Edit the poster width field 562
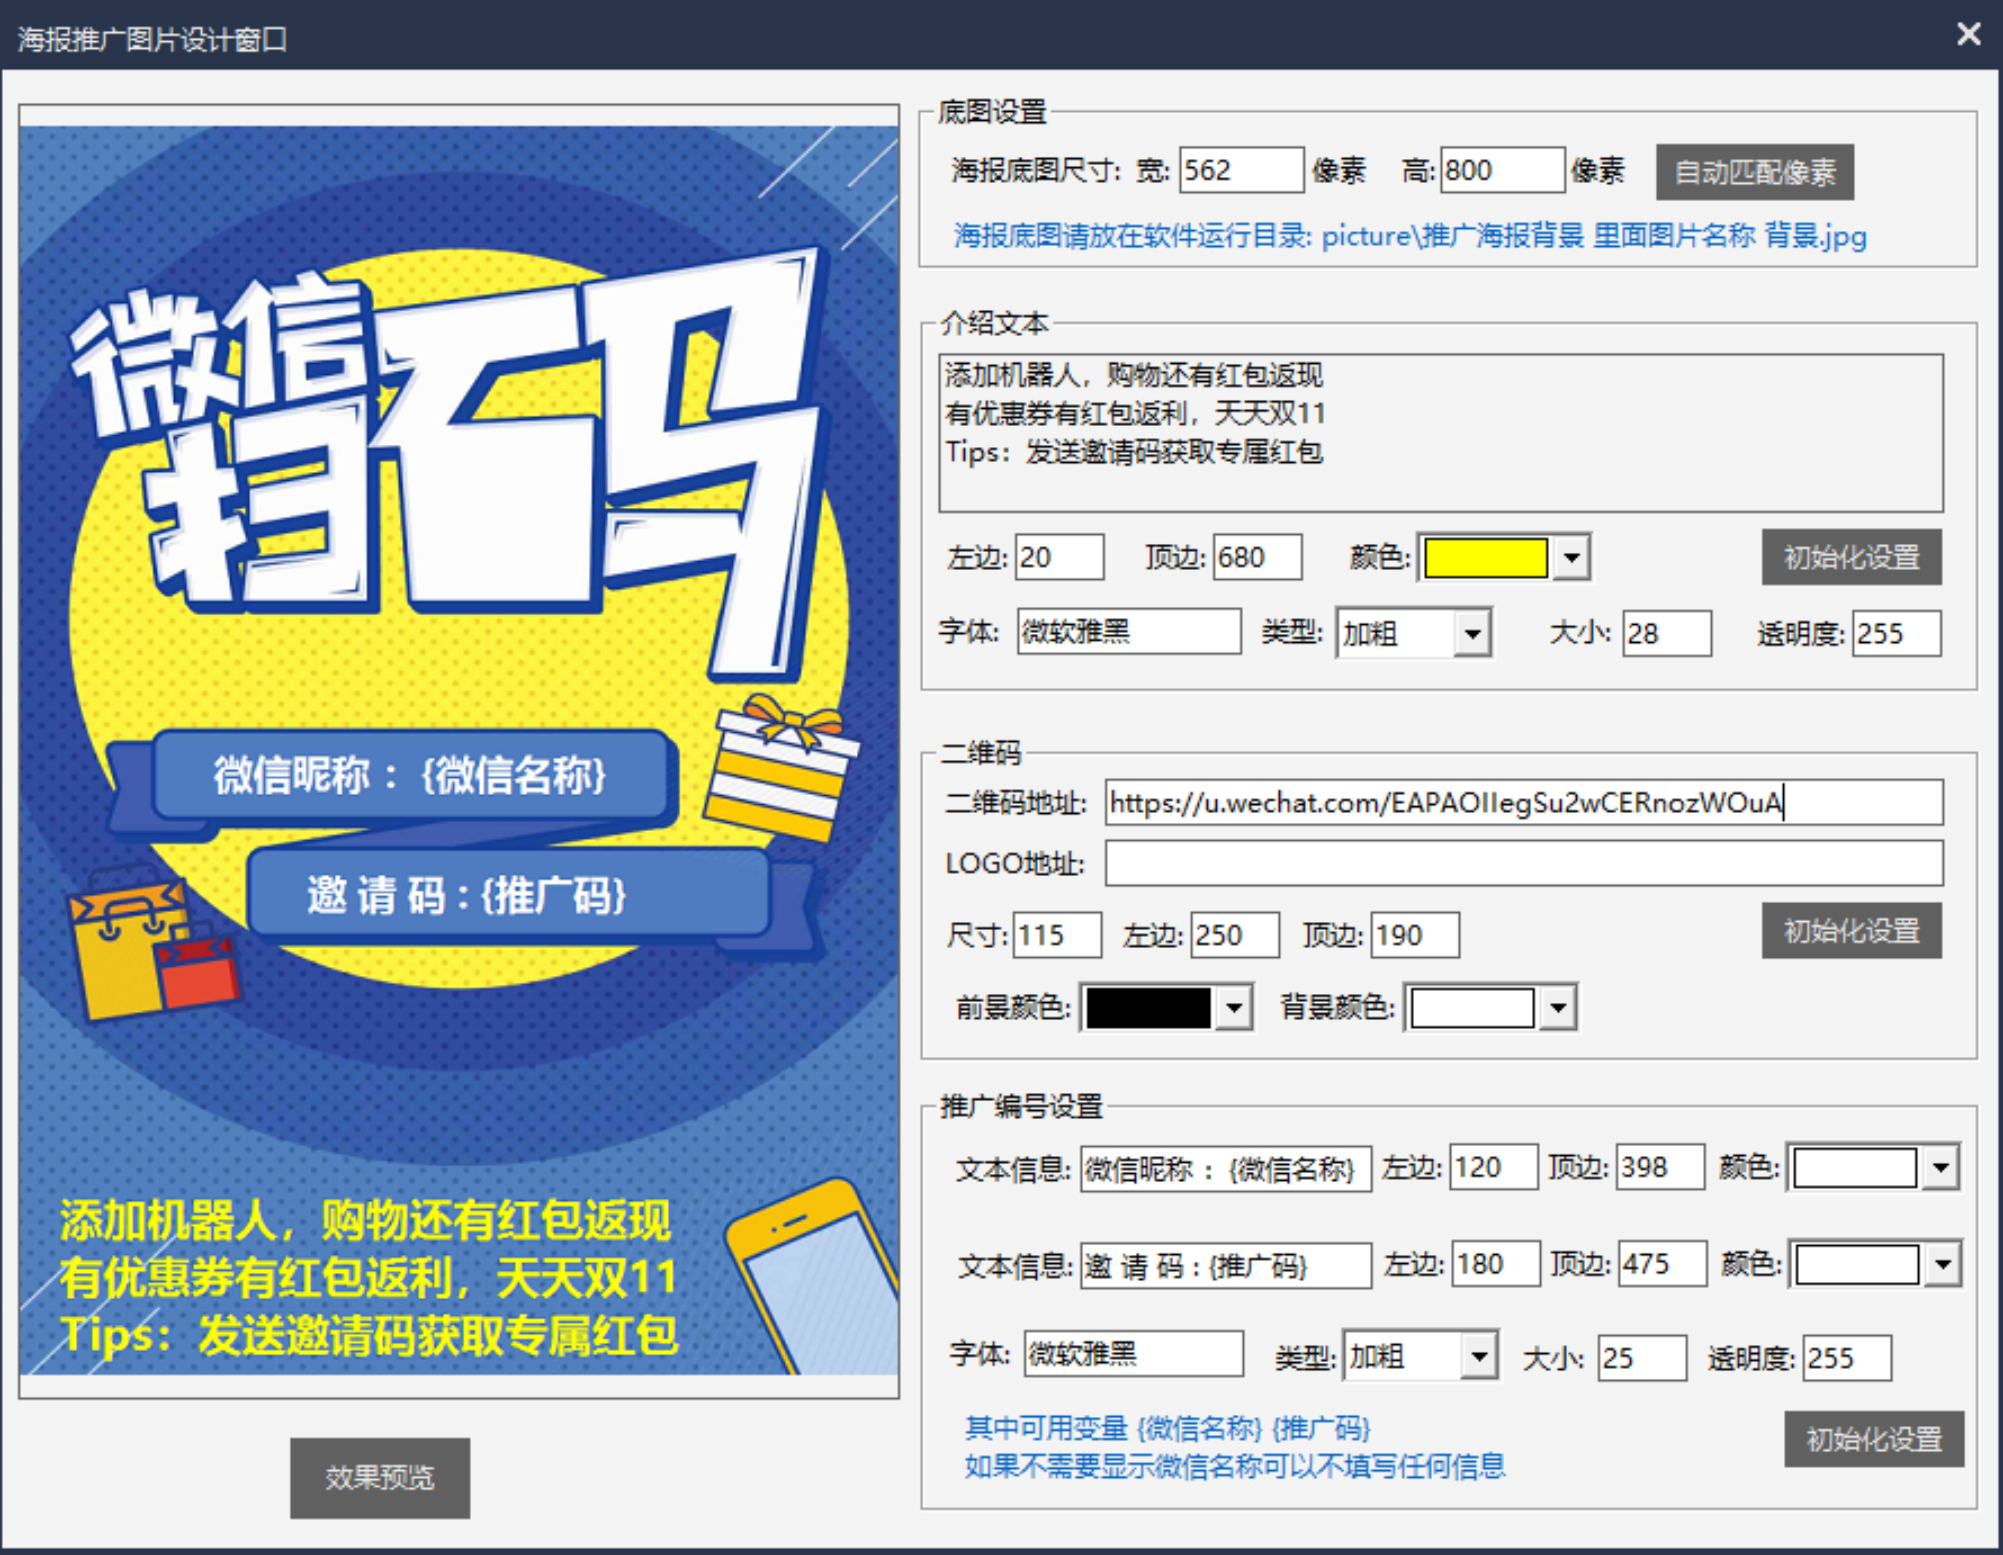Screen dimensions: 2003x1555 1241,170
